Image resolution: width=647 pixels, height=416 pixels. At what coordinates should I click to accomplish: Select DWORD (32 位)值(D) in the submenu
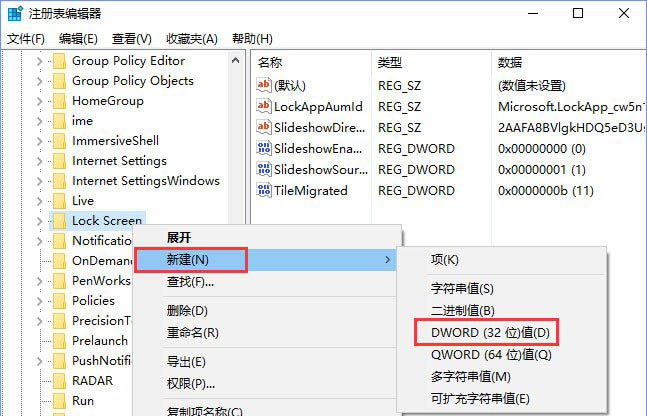502,333
